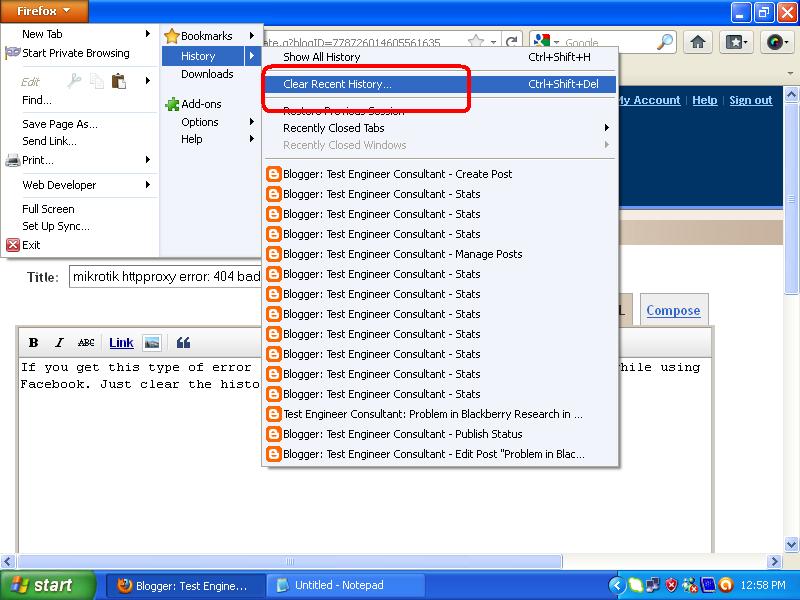
Task: Open the History submenu item
Action: coord(211,56)
